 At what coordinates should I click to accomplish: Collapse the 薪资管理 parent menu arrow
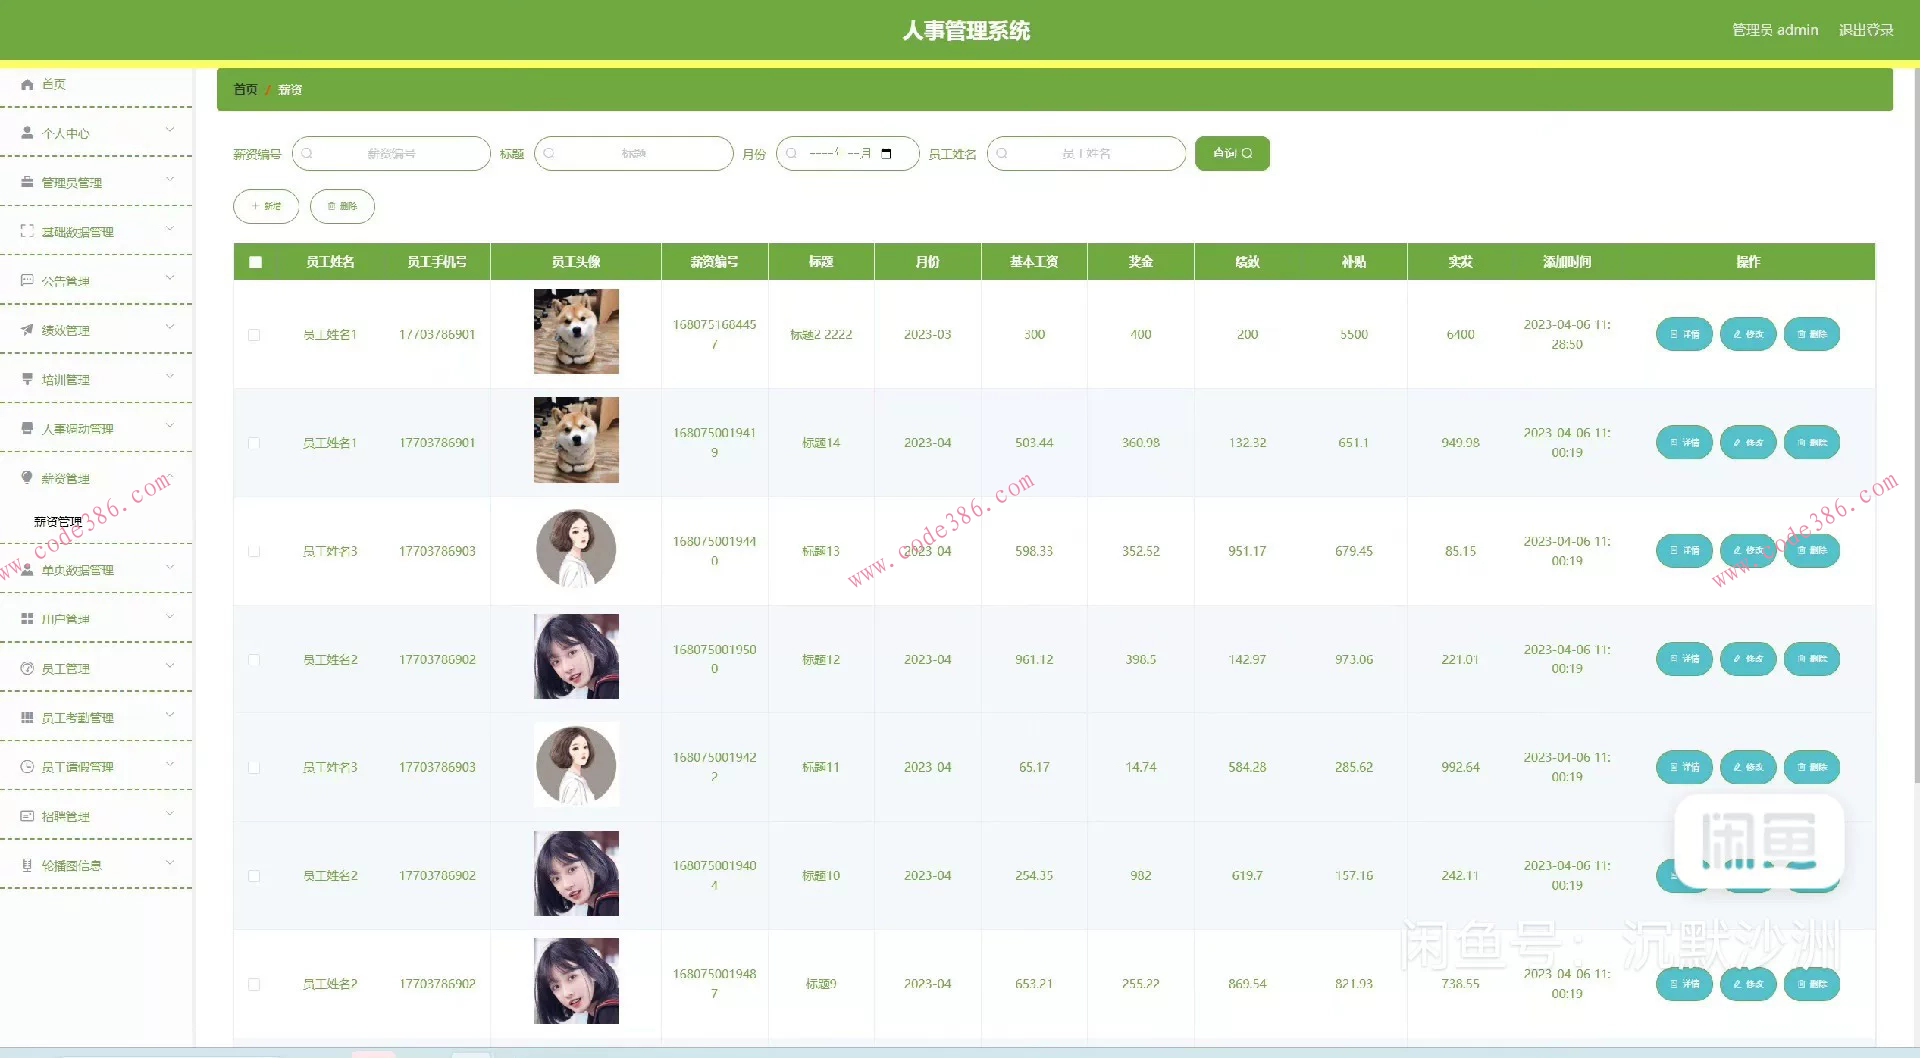170,476
